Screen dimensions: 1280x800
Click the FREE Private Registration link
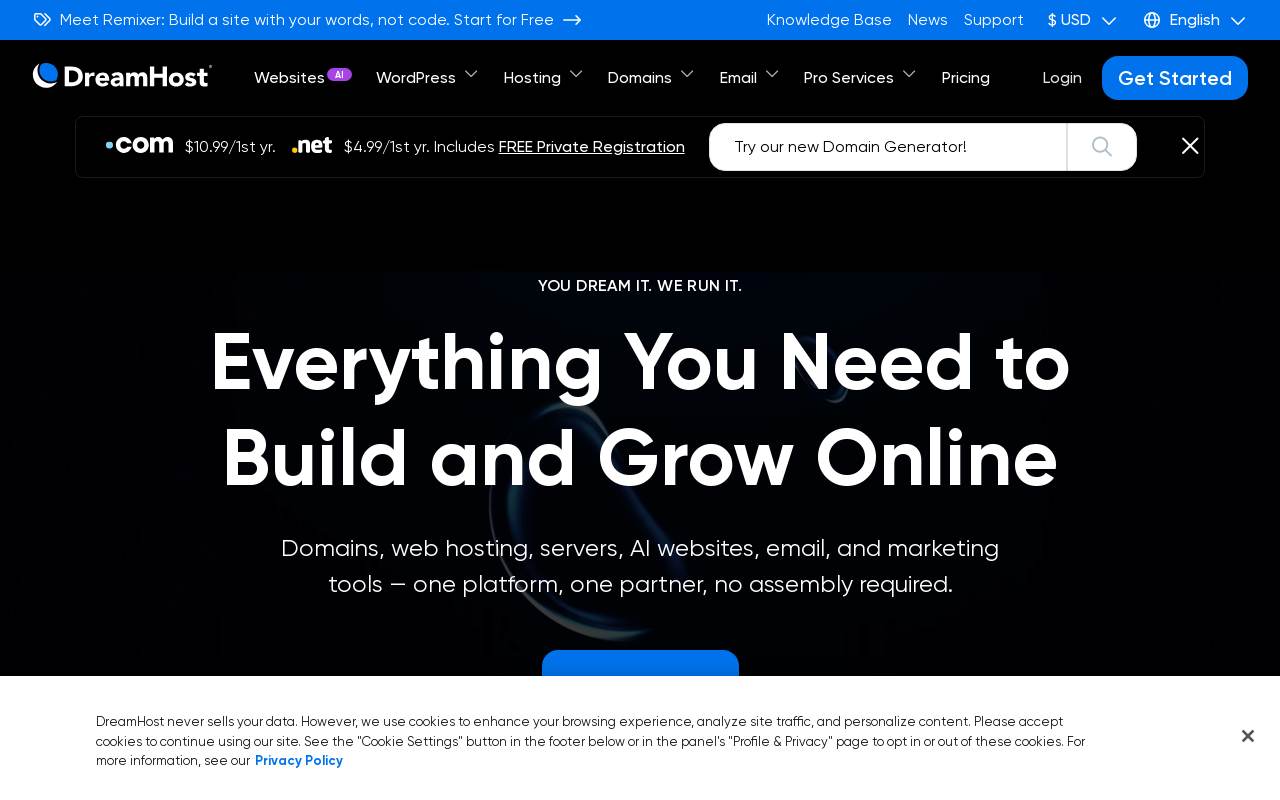tap(592, 147)
